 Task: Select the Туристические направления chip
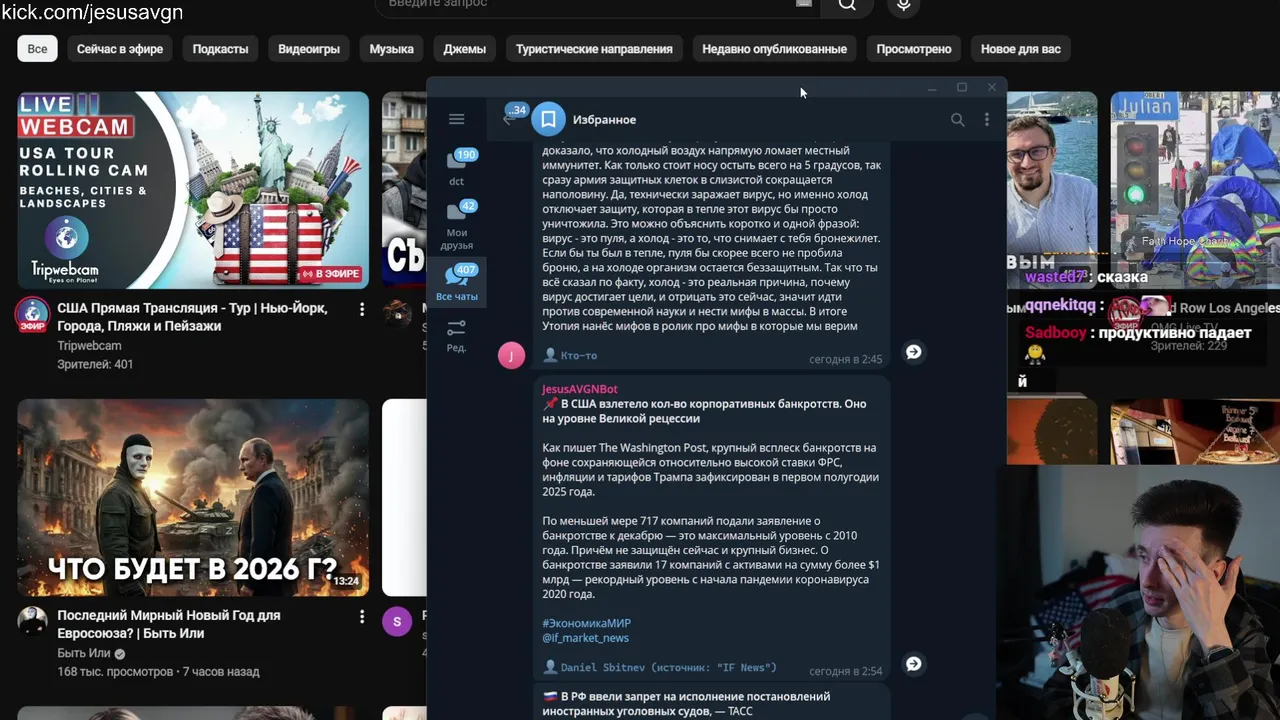tap(594, 49)
